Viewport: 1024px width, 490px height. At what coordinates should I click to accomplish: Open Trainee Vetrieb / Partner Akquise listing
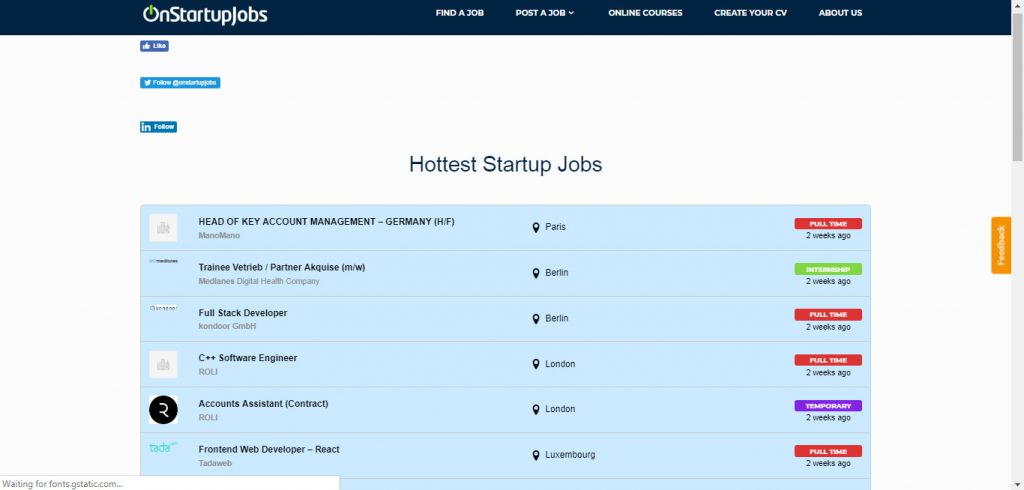[281, 267]
